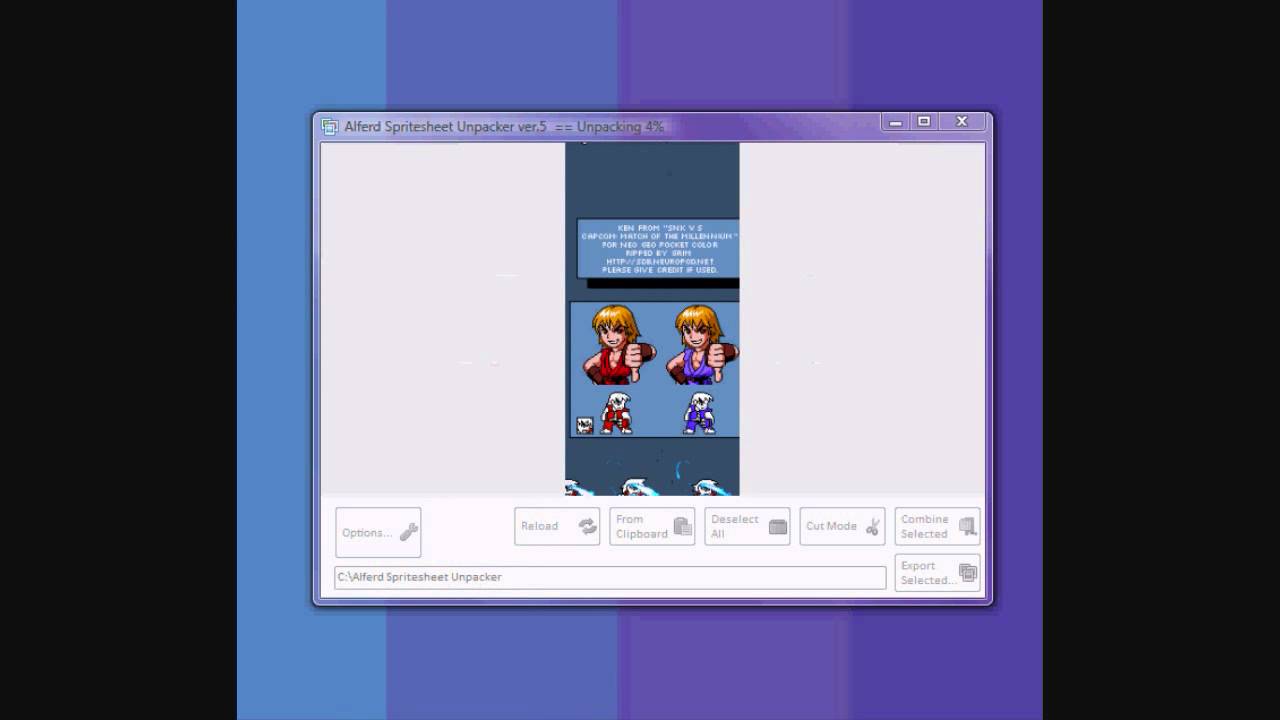Click the Deselect All icon

coord(777,526)
